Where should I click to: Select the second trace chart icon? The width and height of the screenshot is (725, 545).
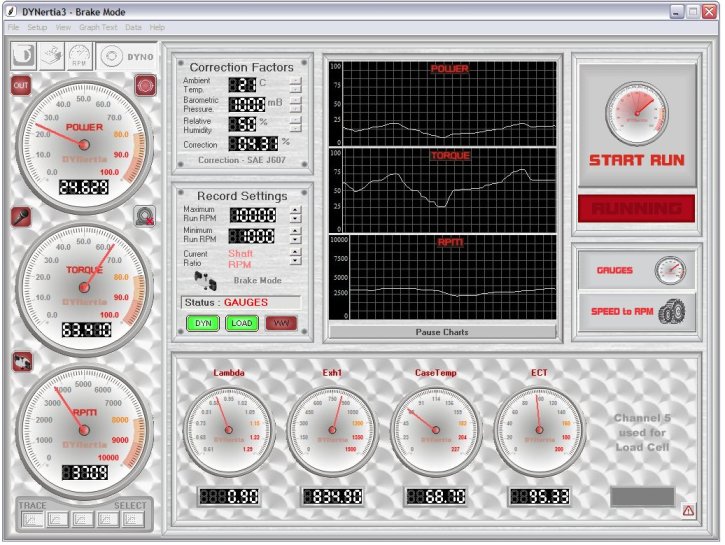pyautogui.click(x=57, y=520)
